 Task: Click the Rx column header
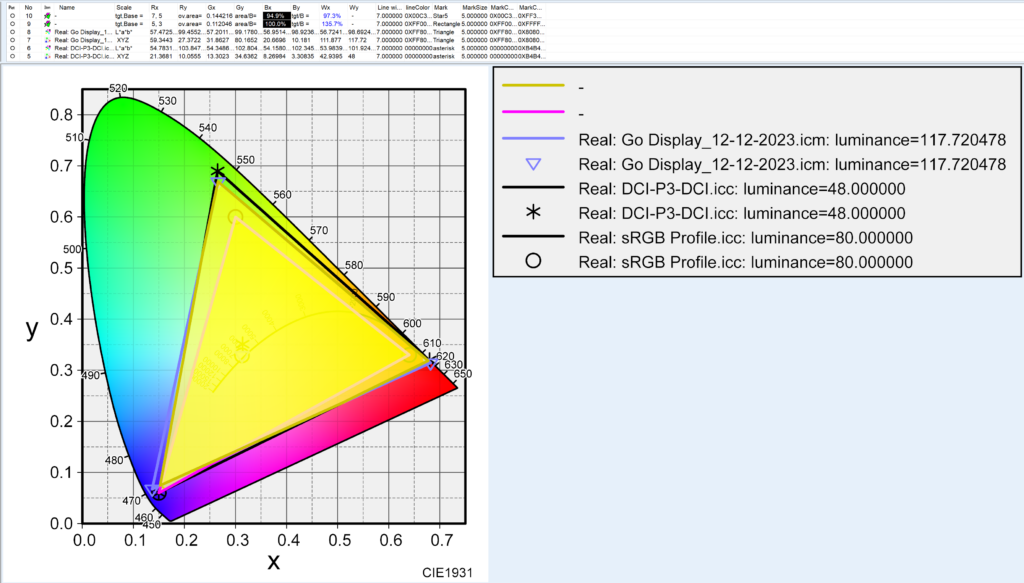(155, 7)
